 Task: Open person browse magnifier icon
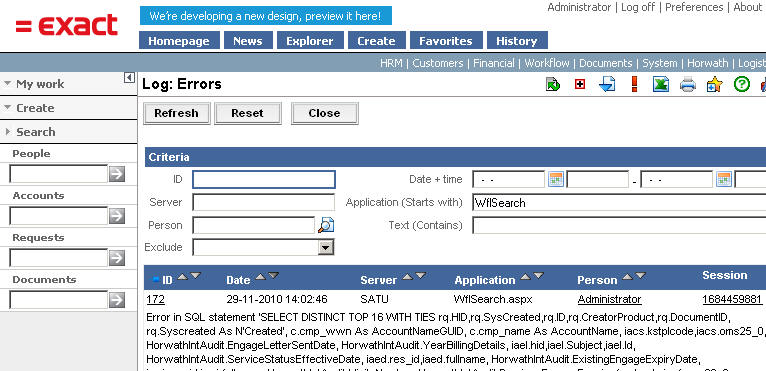pos(326,225)
